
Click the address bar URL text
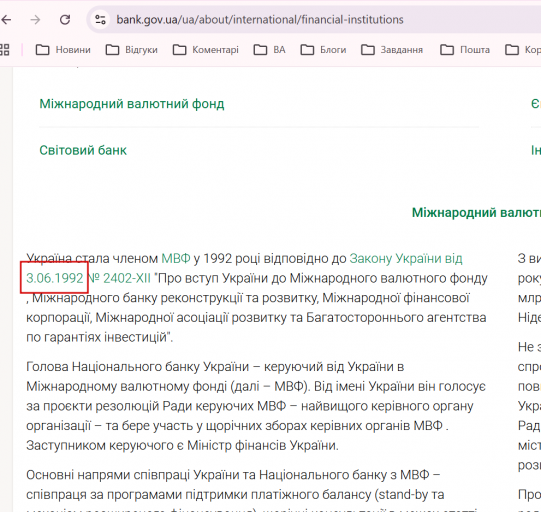pyautogui.click(x=260, y=20)
